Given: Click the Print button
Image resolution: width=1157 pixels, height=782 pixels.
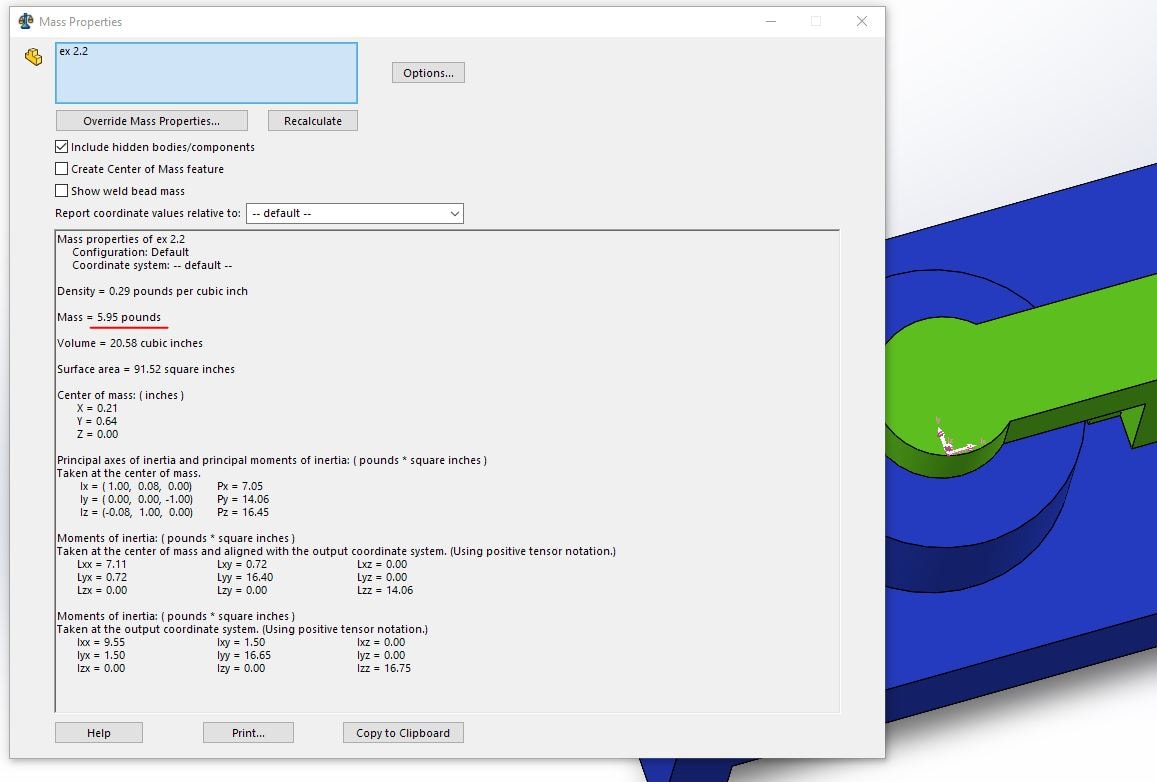Looking at the screenshot, I should (x=248, y=733).
